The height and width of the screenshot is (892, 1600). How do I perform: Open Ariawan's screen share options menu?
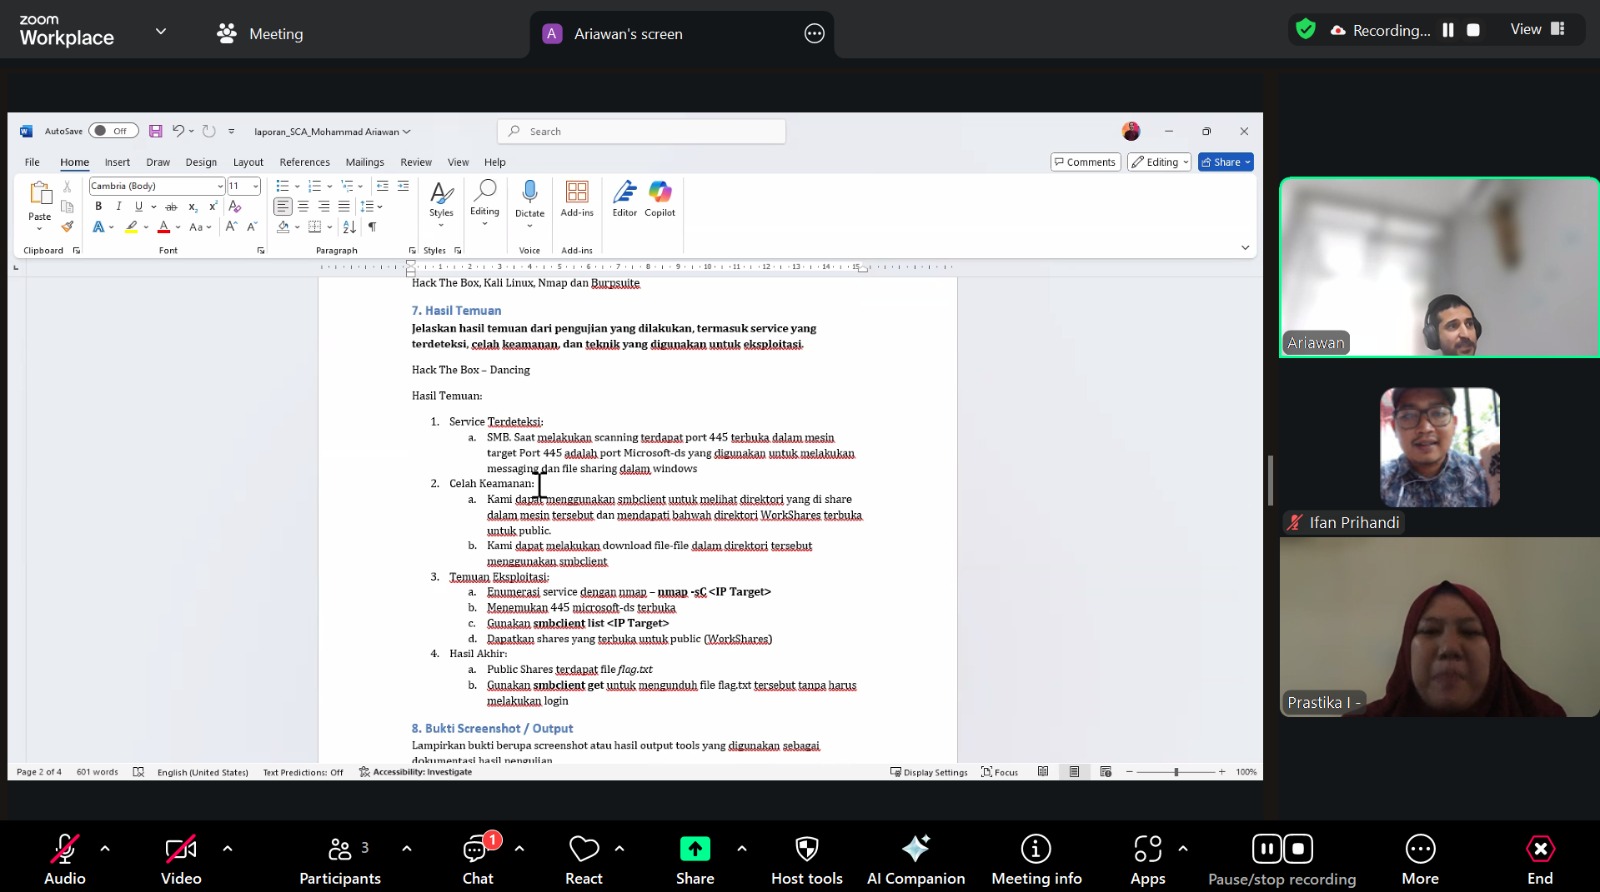point(814,34)
